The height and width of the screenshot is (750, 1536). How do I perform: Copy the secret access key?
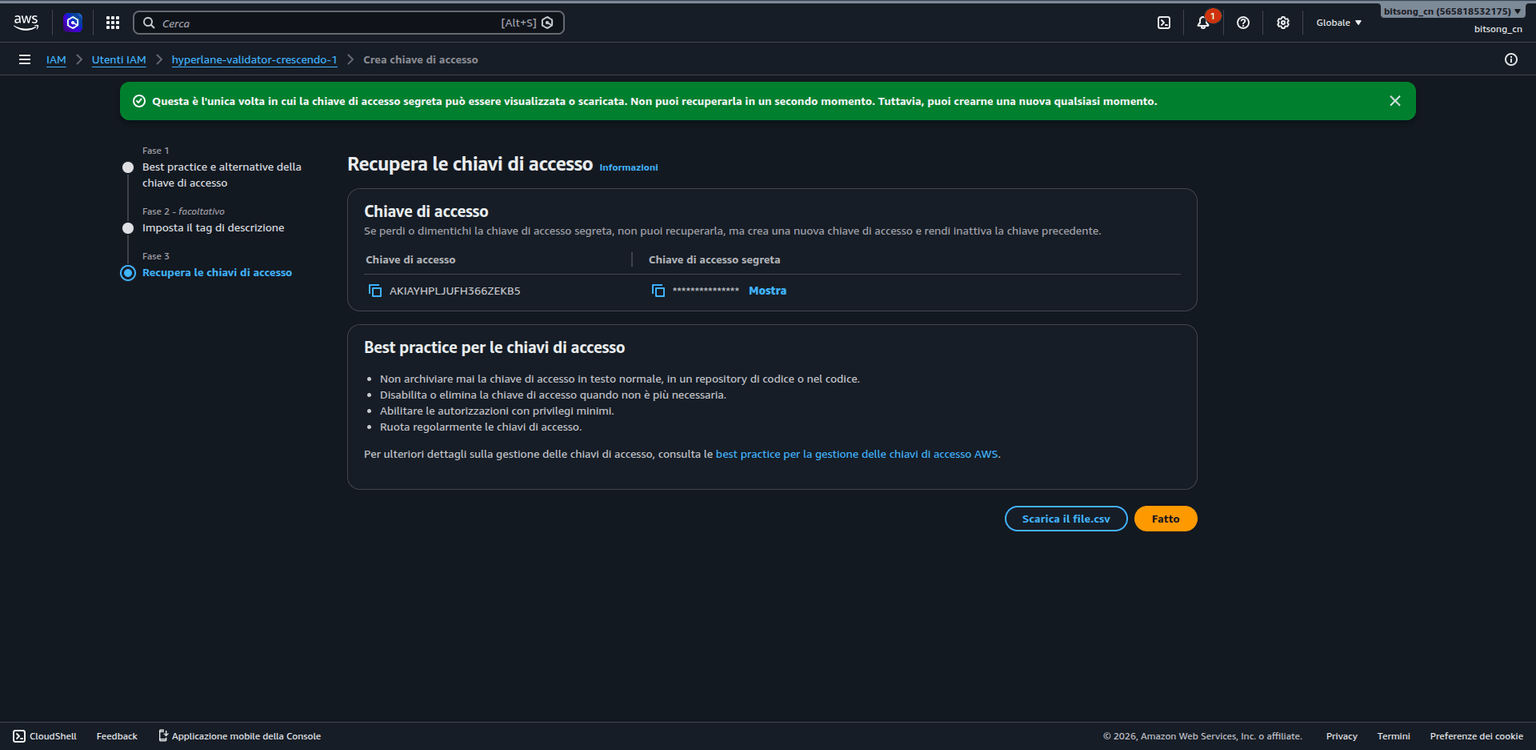(658, 291)
